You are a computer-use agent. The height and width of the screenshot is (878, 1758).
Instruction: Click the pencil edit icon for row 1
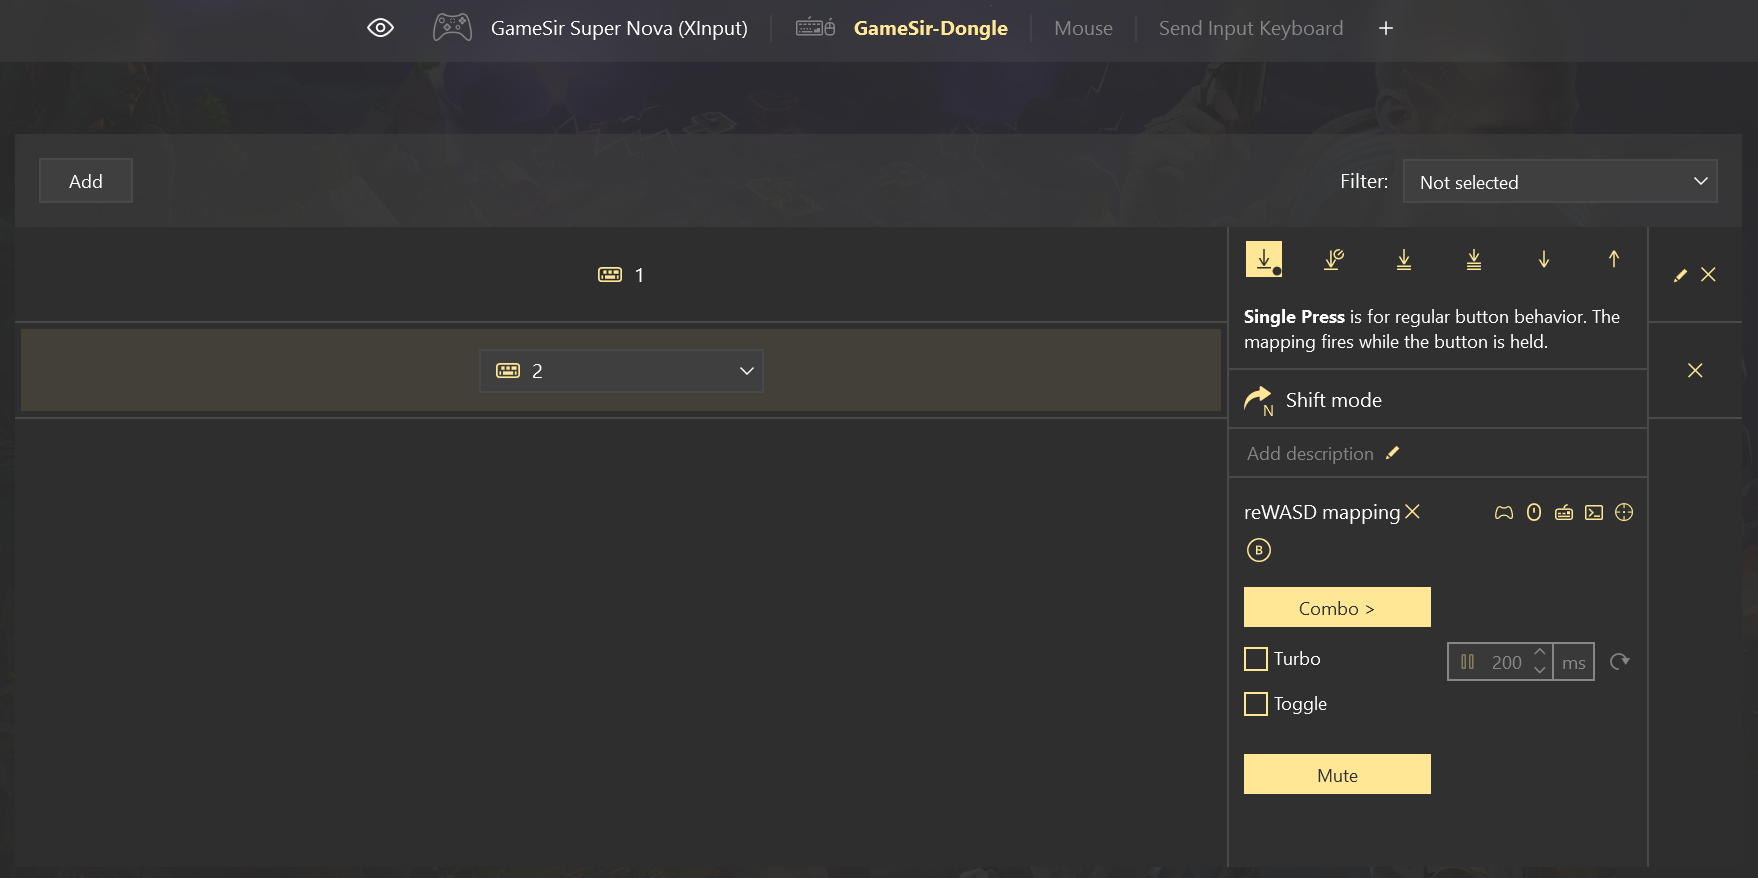click(x=1680, y=275)
